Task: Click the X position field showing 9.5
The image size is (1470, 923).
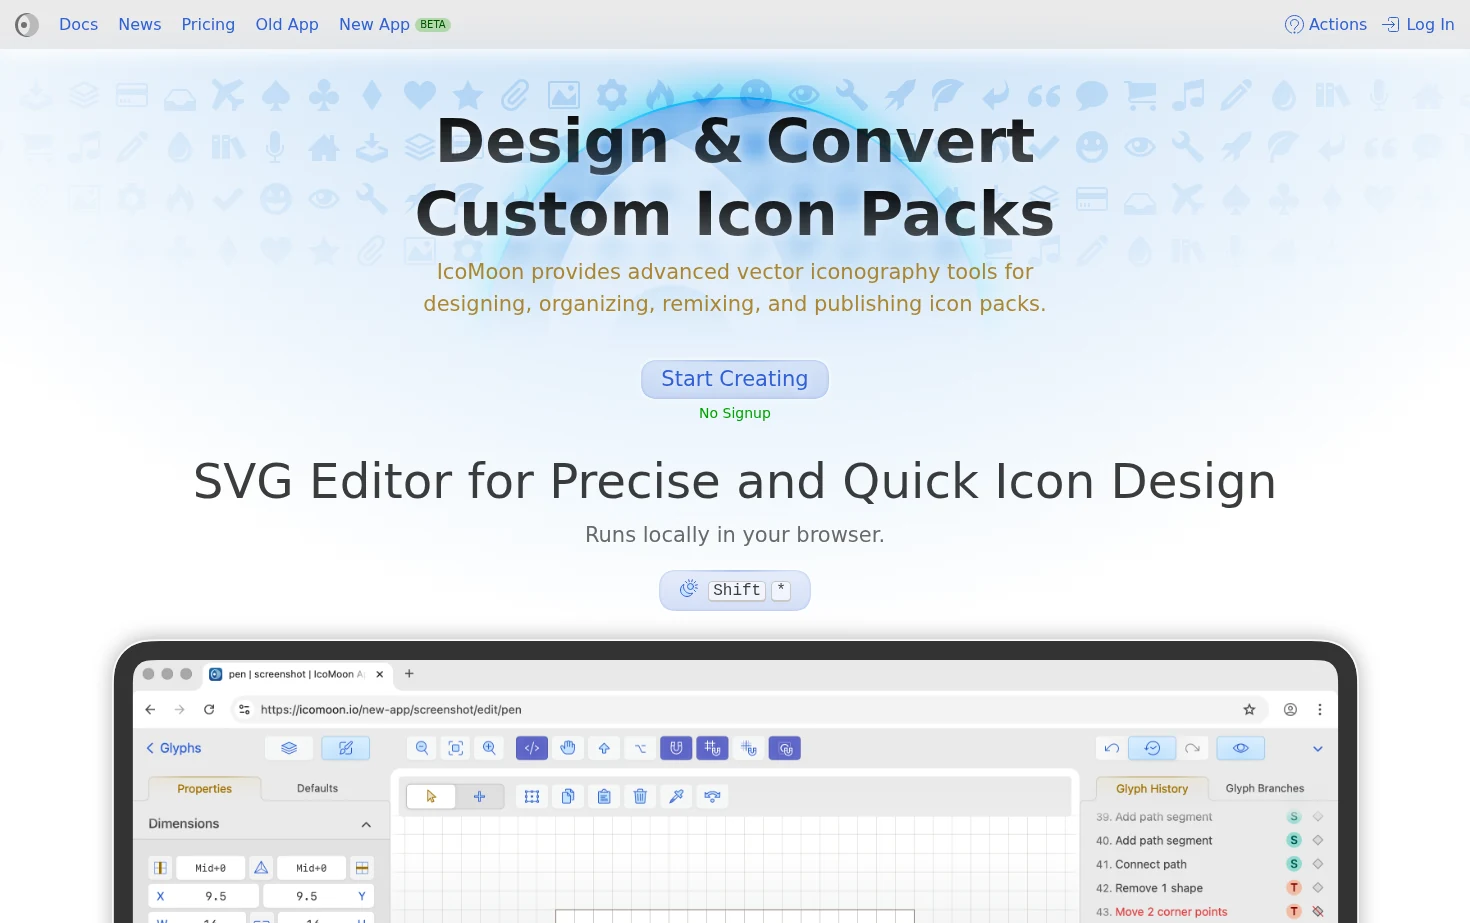Action: coord(204,896)
